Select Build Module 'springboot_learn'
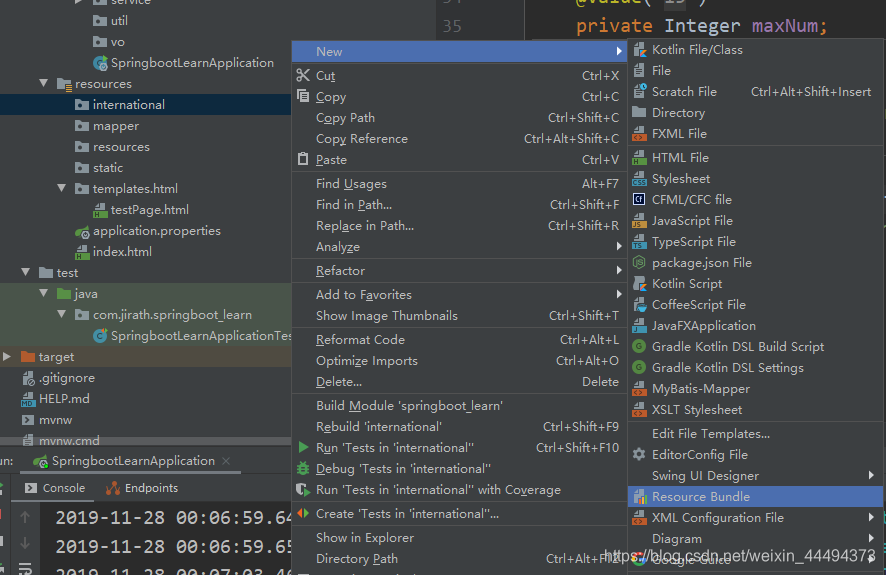Image resolution: width=886 pixels, height=575 pixels. pos(459,406)
